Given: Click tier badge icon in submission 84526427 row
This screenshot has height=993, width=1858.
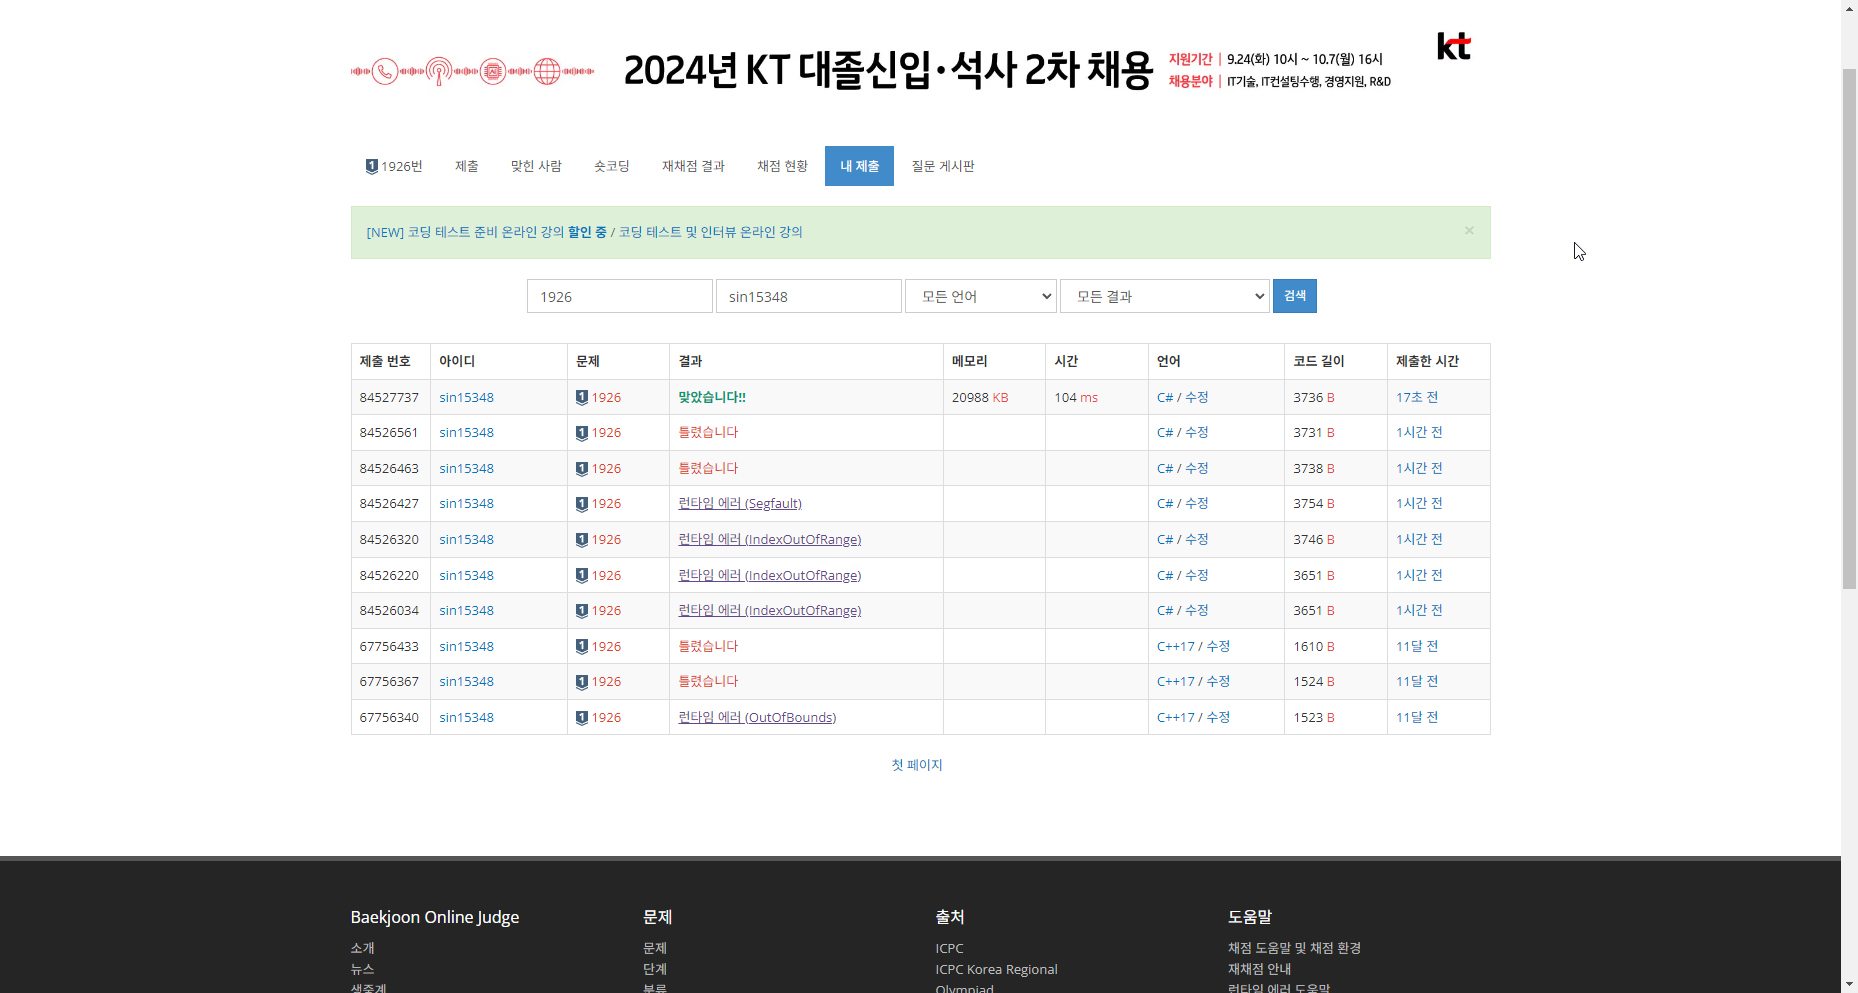Looking at the screenshot, I should point(582,504).
